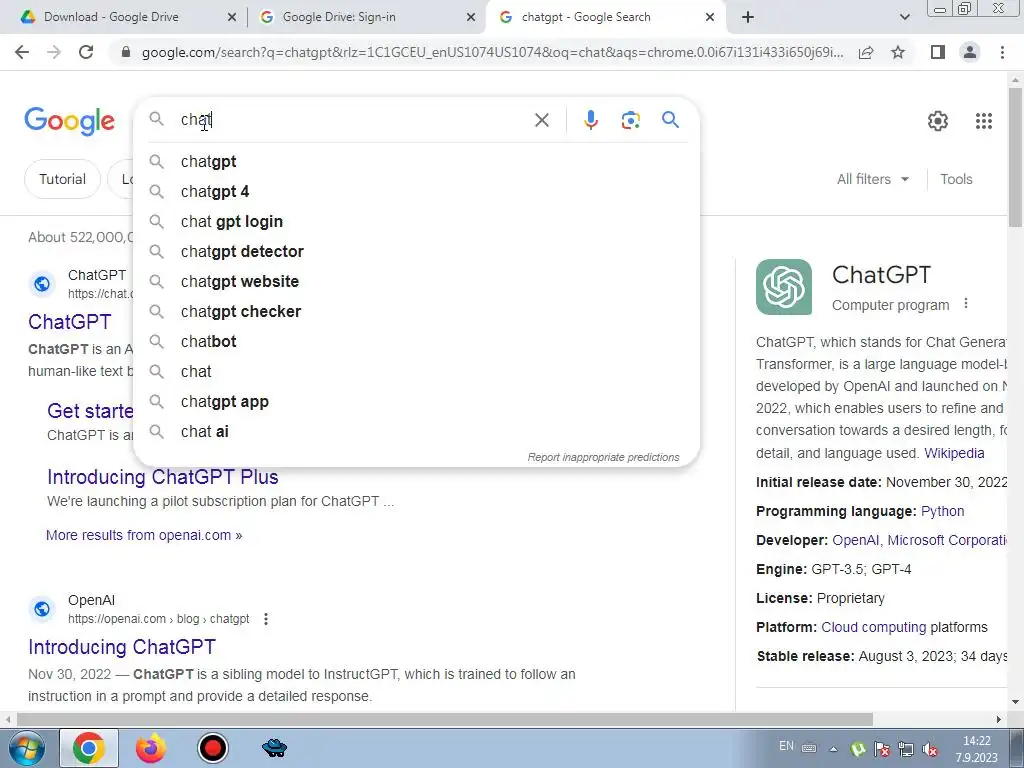Open a new browser tab

point(748,17)
